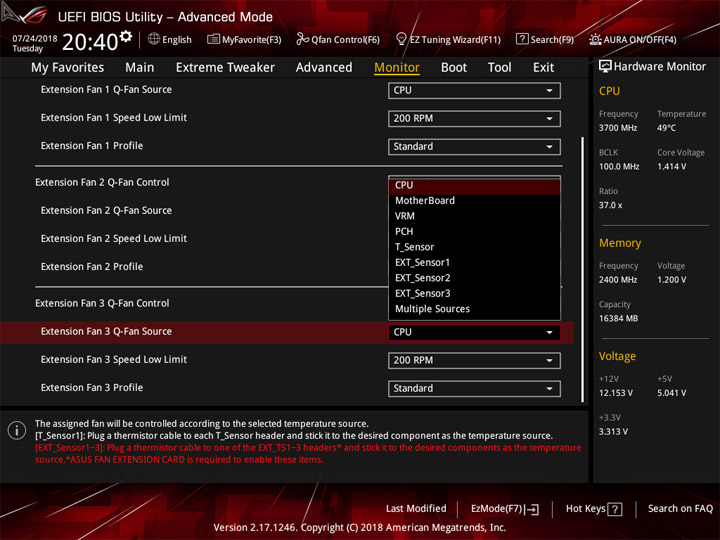Open the My Favorites tab
This screenshot has height=540, width=720.
[68, 68]
